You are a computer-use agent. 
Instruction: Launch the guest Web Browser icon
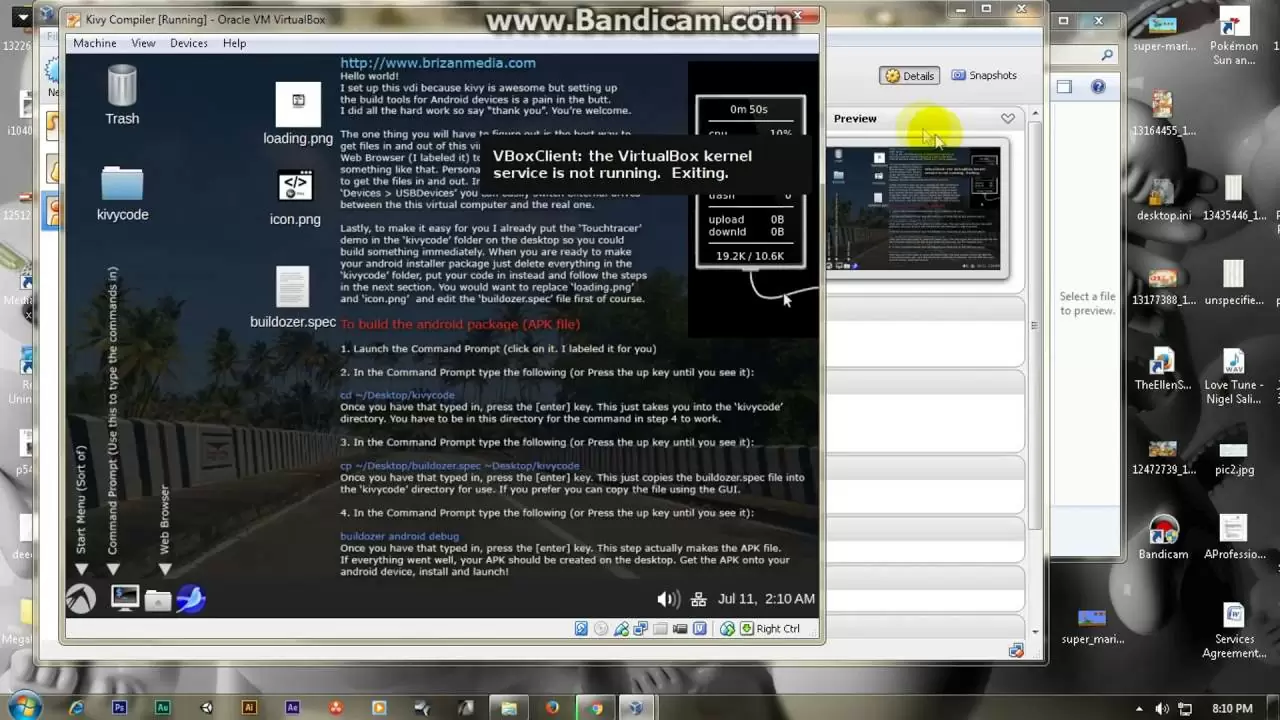click(190, 599)
